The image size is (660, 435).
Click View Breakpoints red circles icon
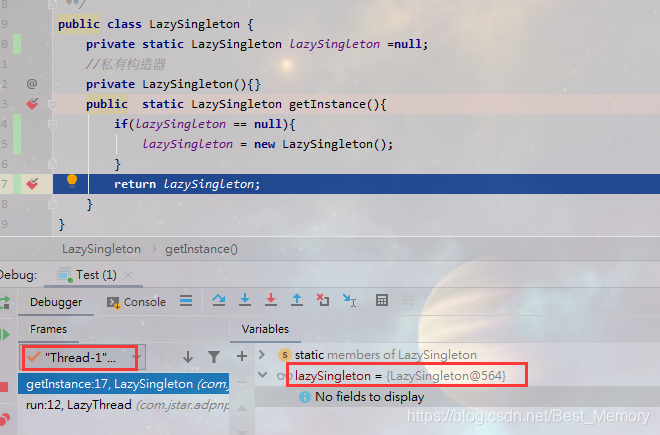pos(5,419)
